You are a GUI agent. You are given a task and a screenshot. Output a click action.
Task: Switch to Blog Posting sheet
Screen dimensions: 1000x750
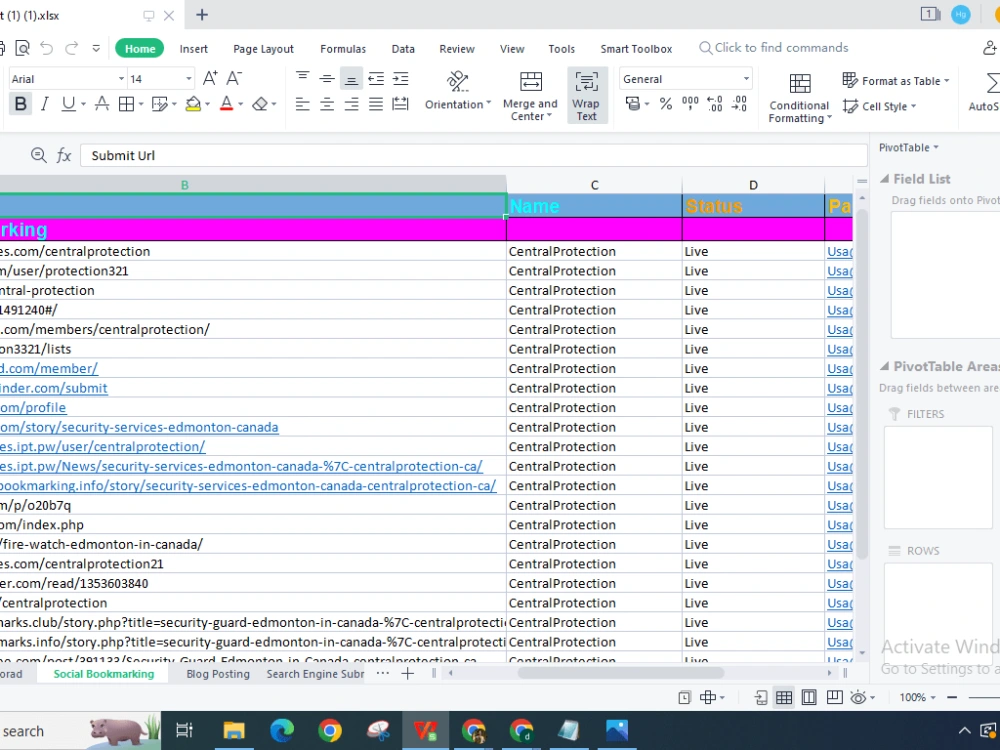tap(218, 674)
